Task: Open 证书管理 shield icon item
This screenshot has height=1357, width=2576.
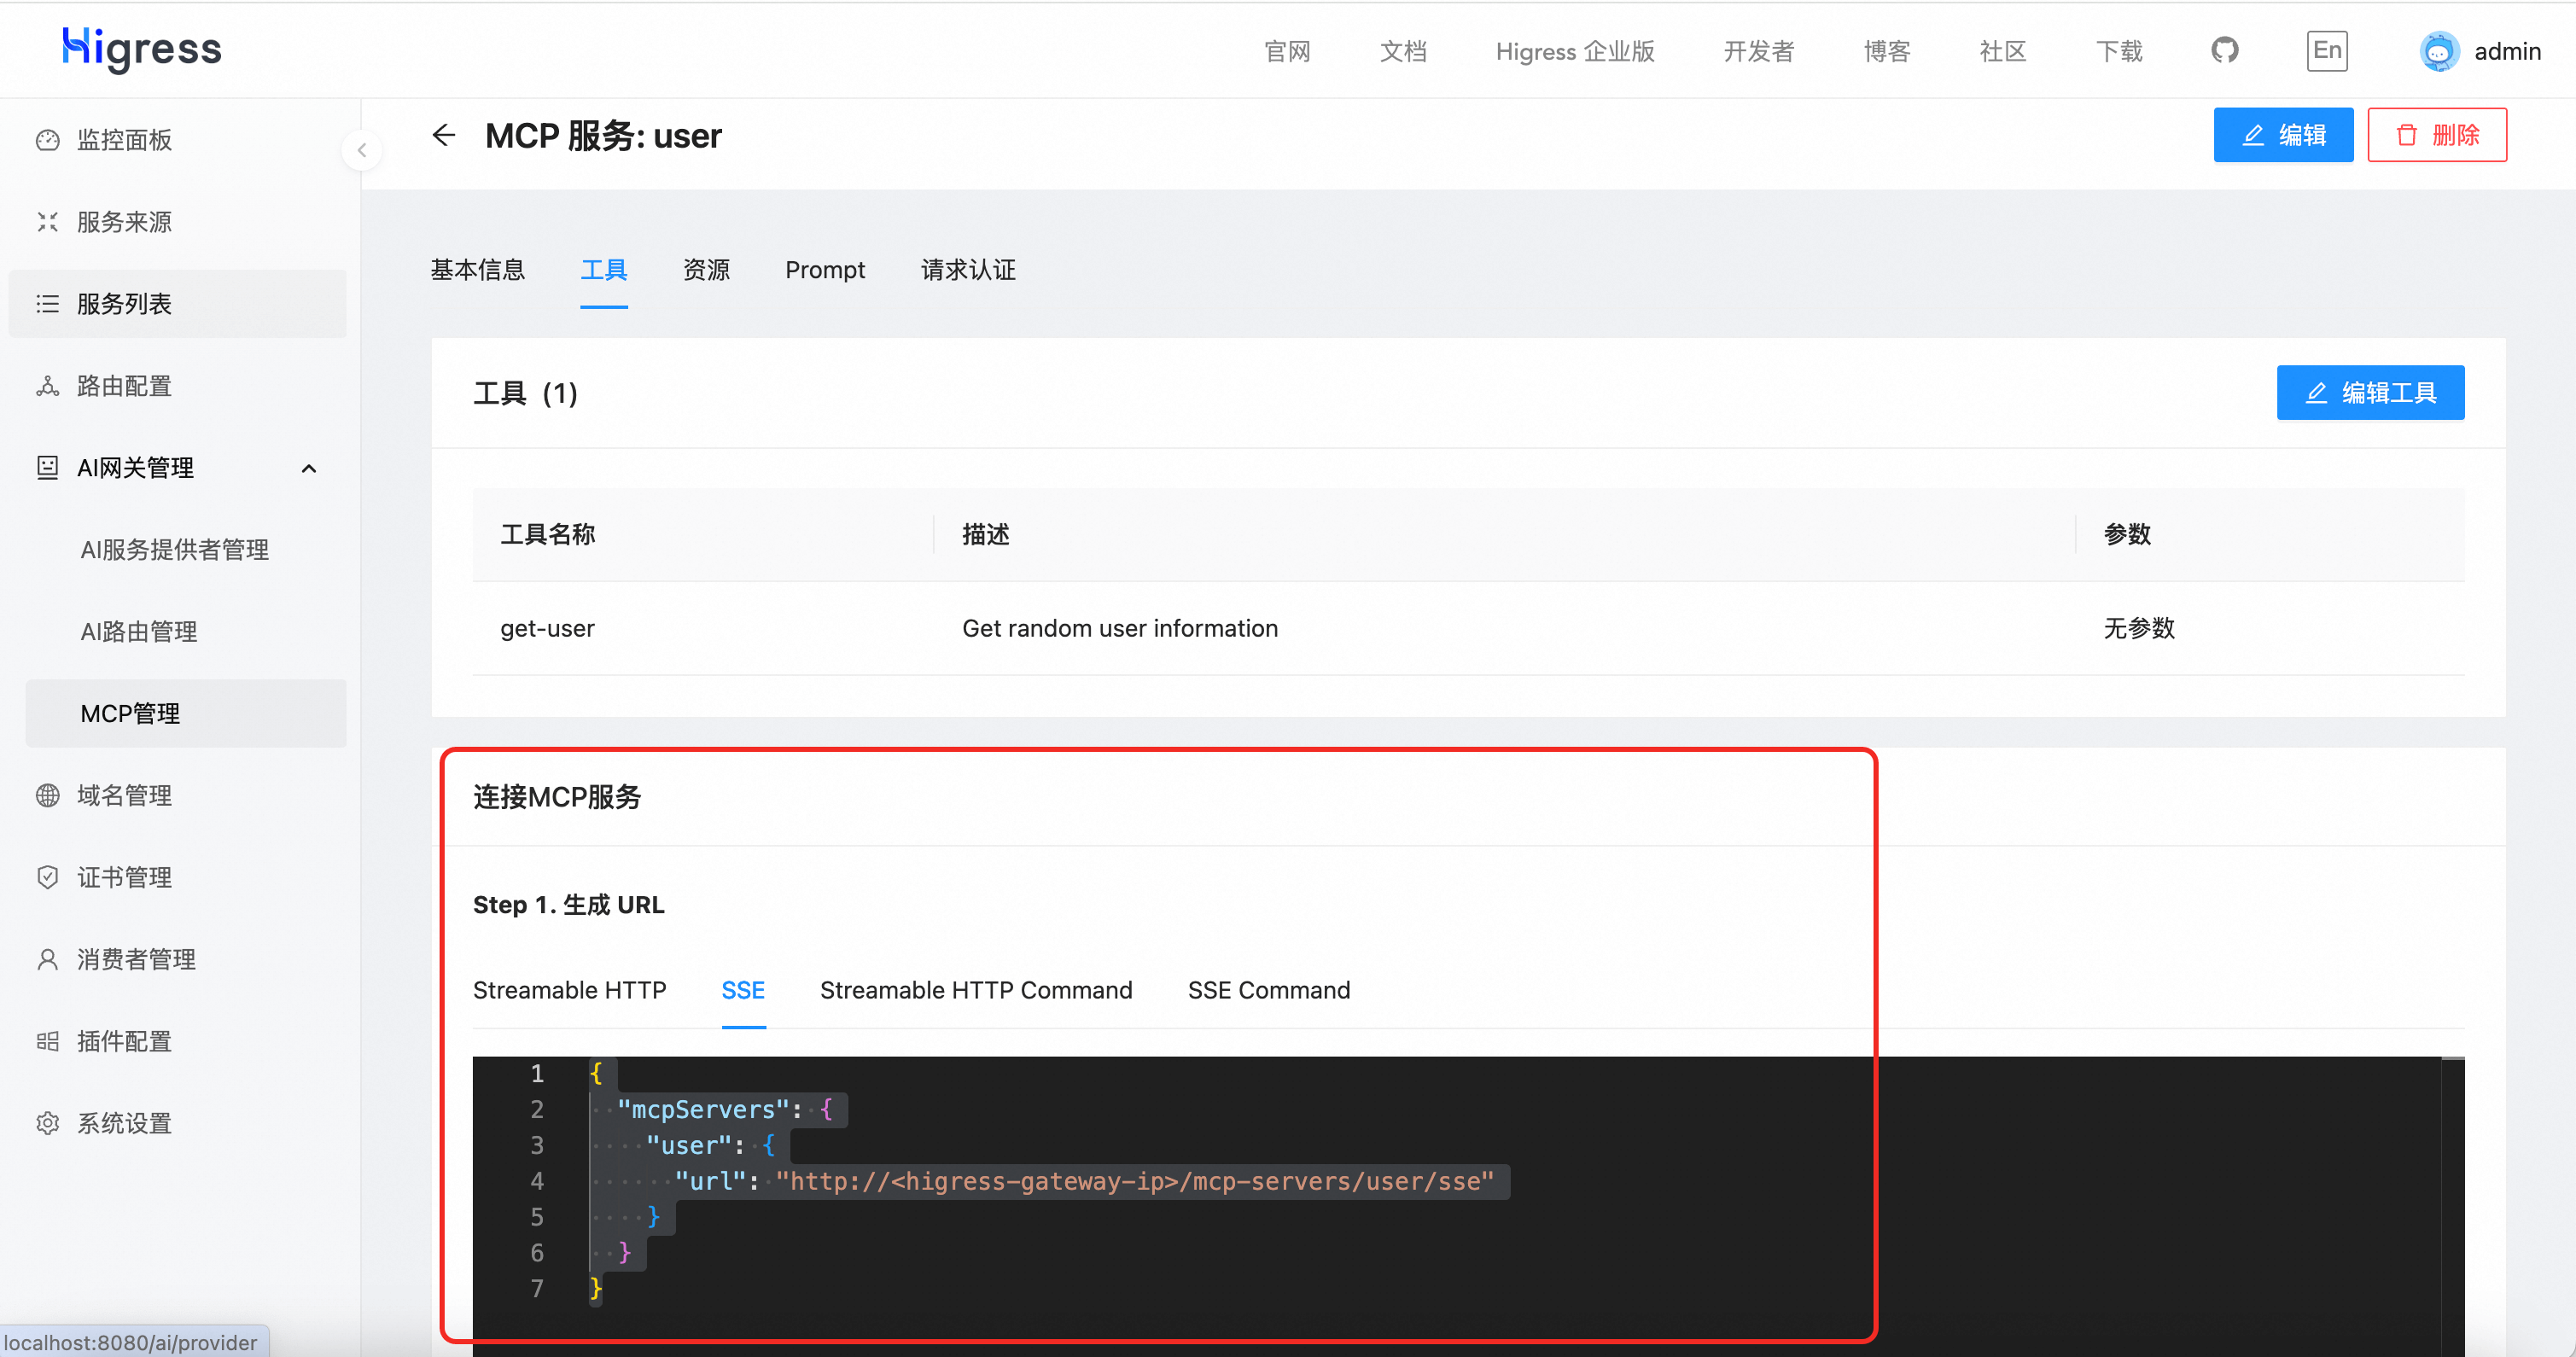Action: tap(48, 877)
